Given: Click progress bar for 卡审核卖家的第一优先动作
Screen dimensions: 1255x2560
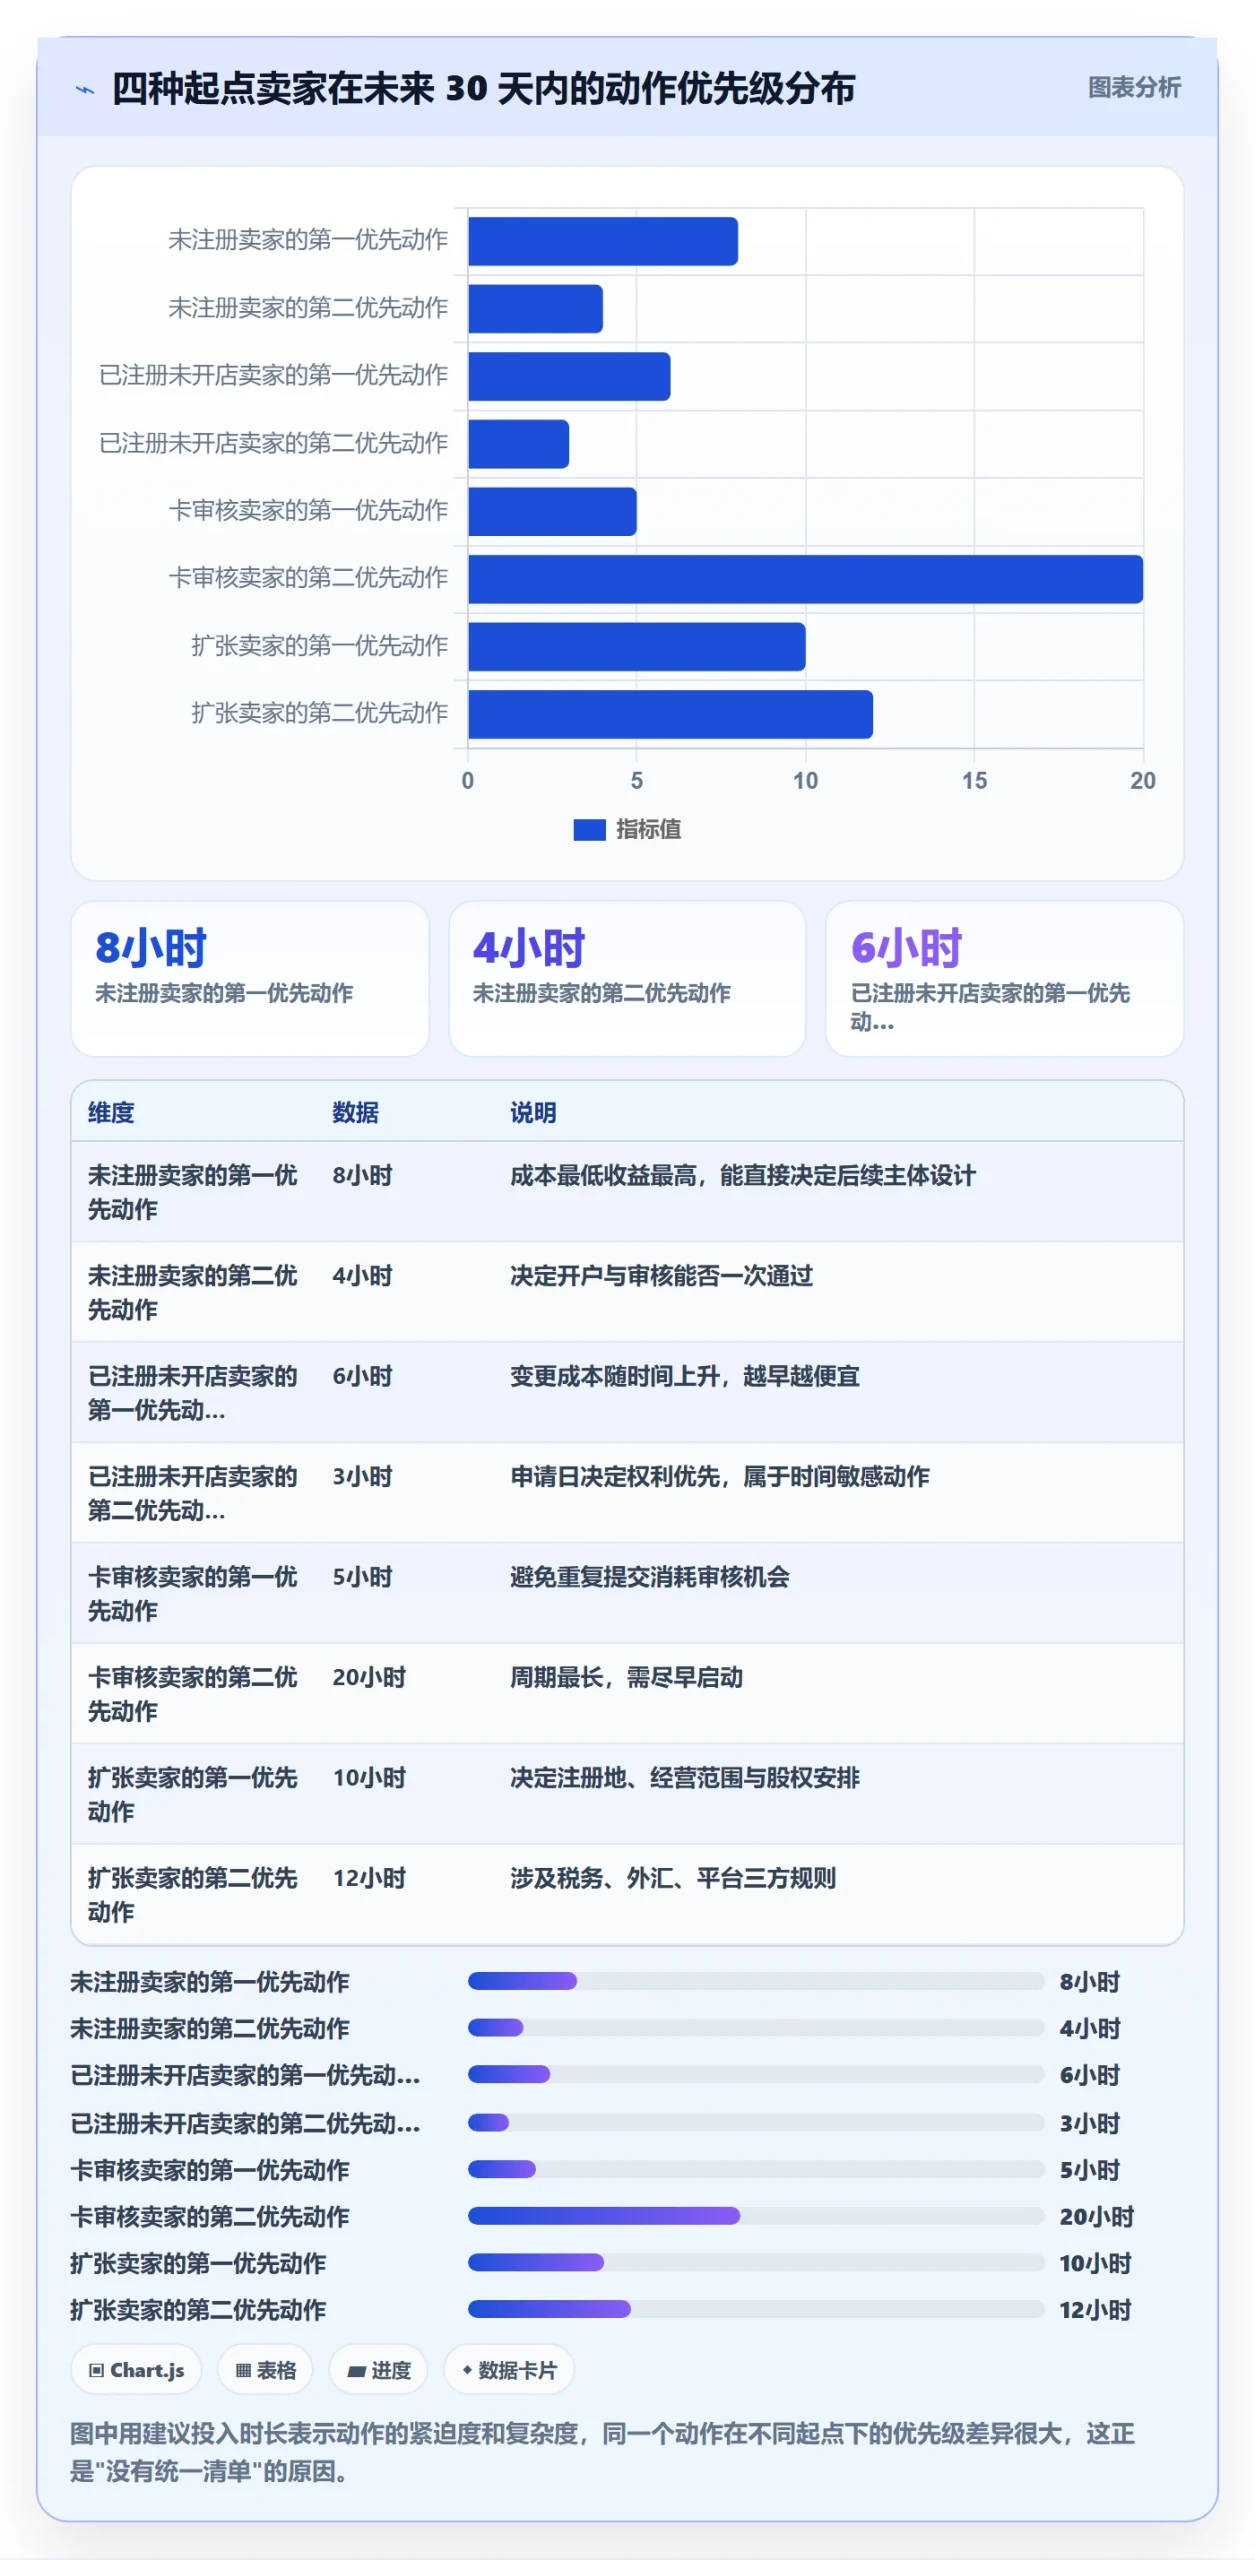Looking at the screenshot, I should click(756, 2168).
